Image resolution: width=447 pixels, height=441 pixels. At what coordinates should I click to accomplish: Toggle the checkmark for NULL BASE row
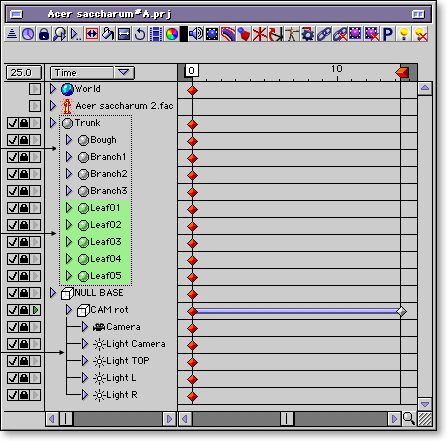[13, 293]
